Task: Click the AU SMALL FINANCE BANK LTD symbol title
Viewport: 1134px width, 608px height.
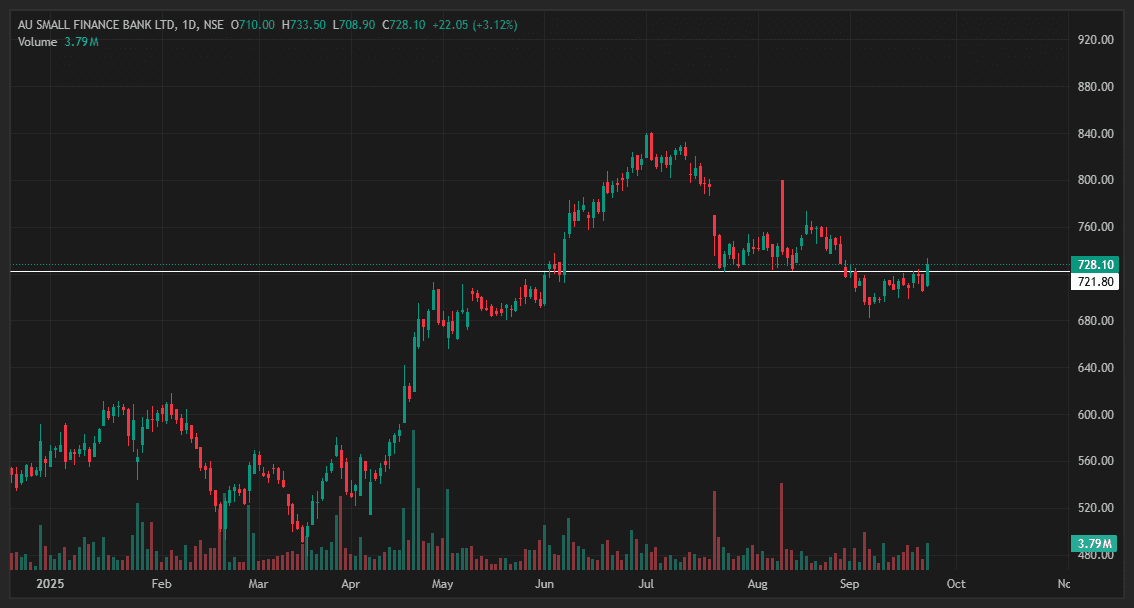Action: coord(96,25)
